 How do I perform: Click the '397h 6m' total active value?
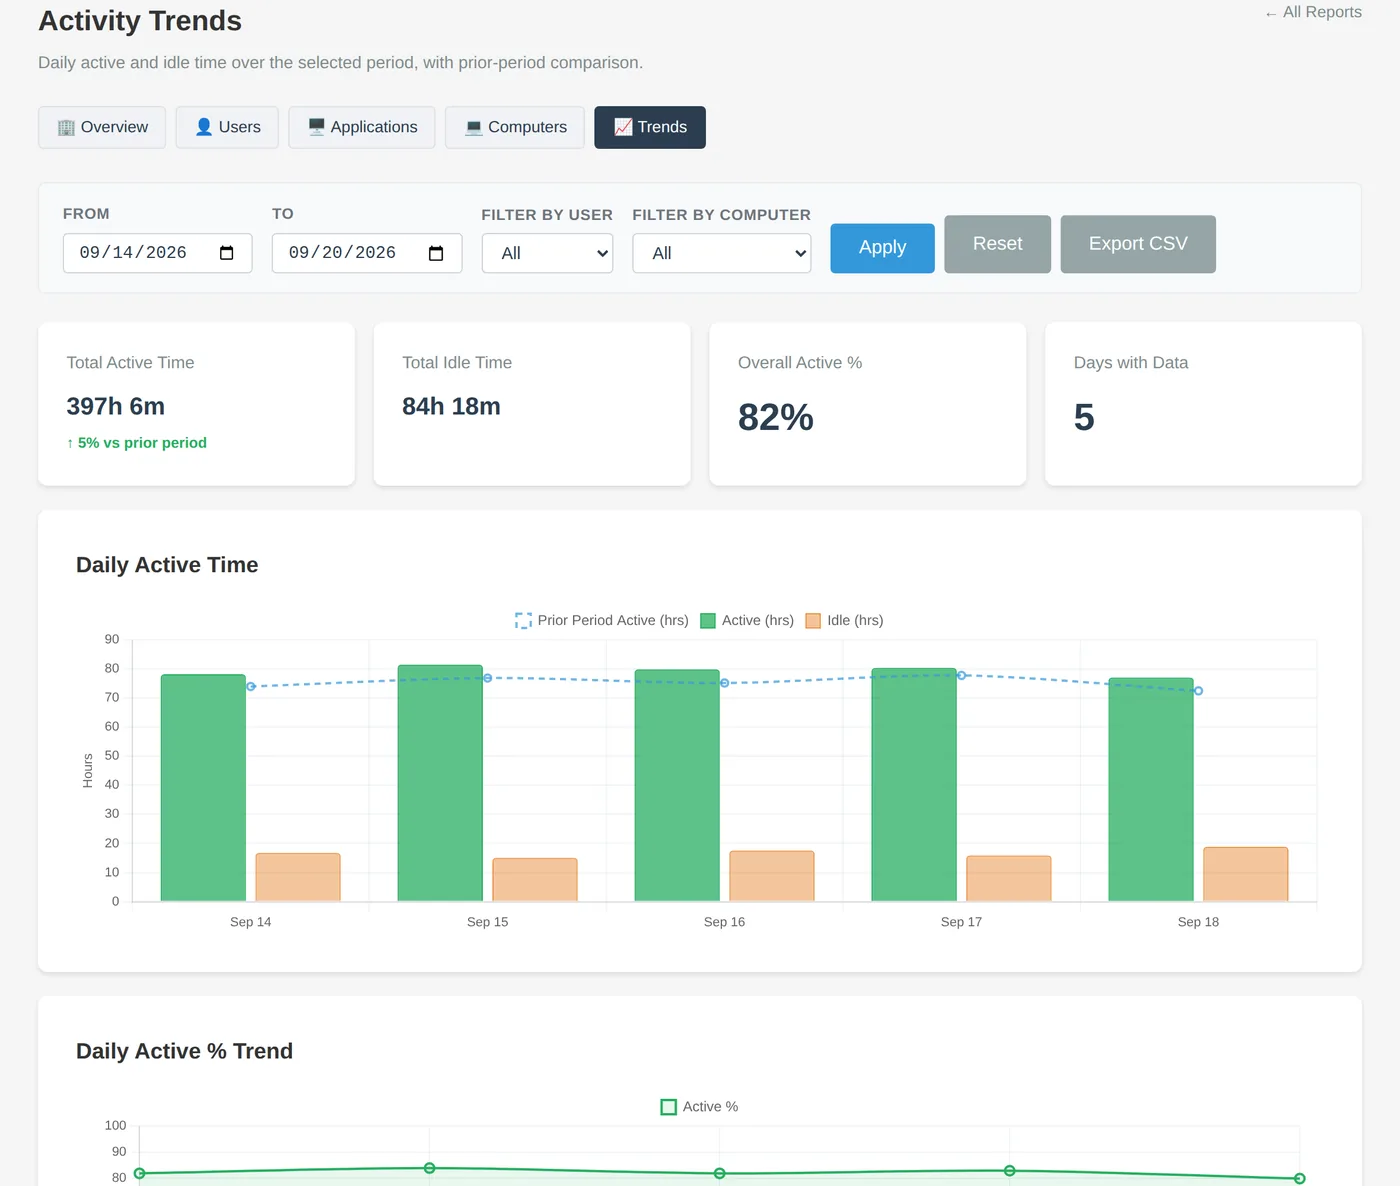(x=116, y=406)
